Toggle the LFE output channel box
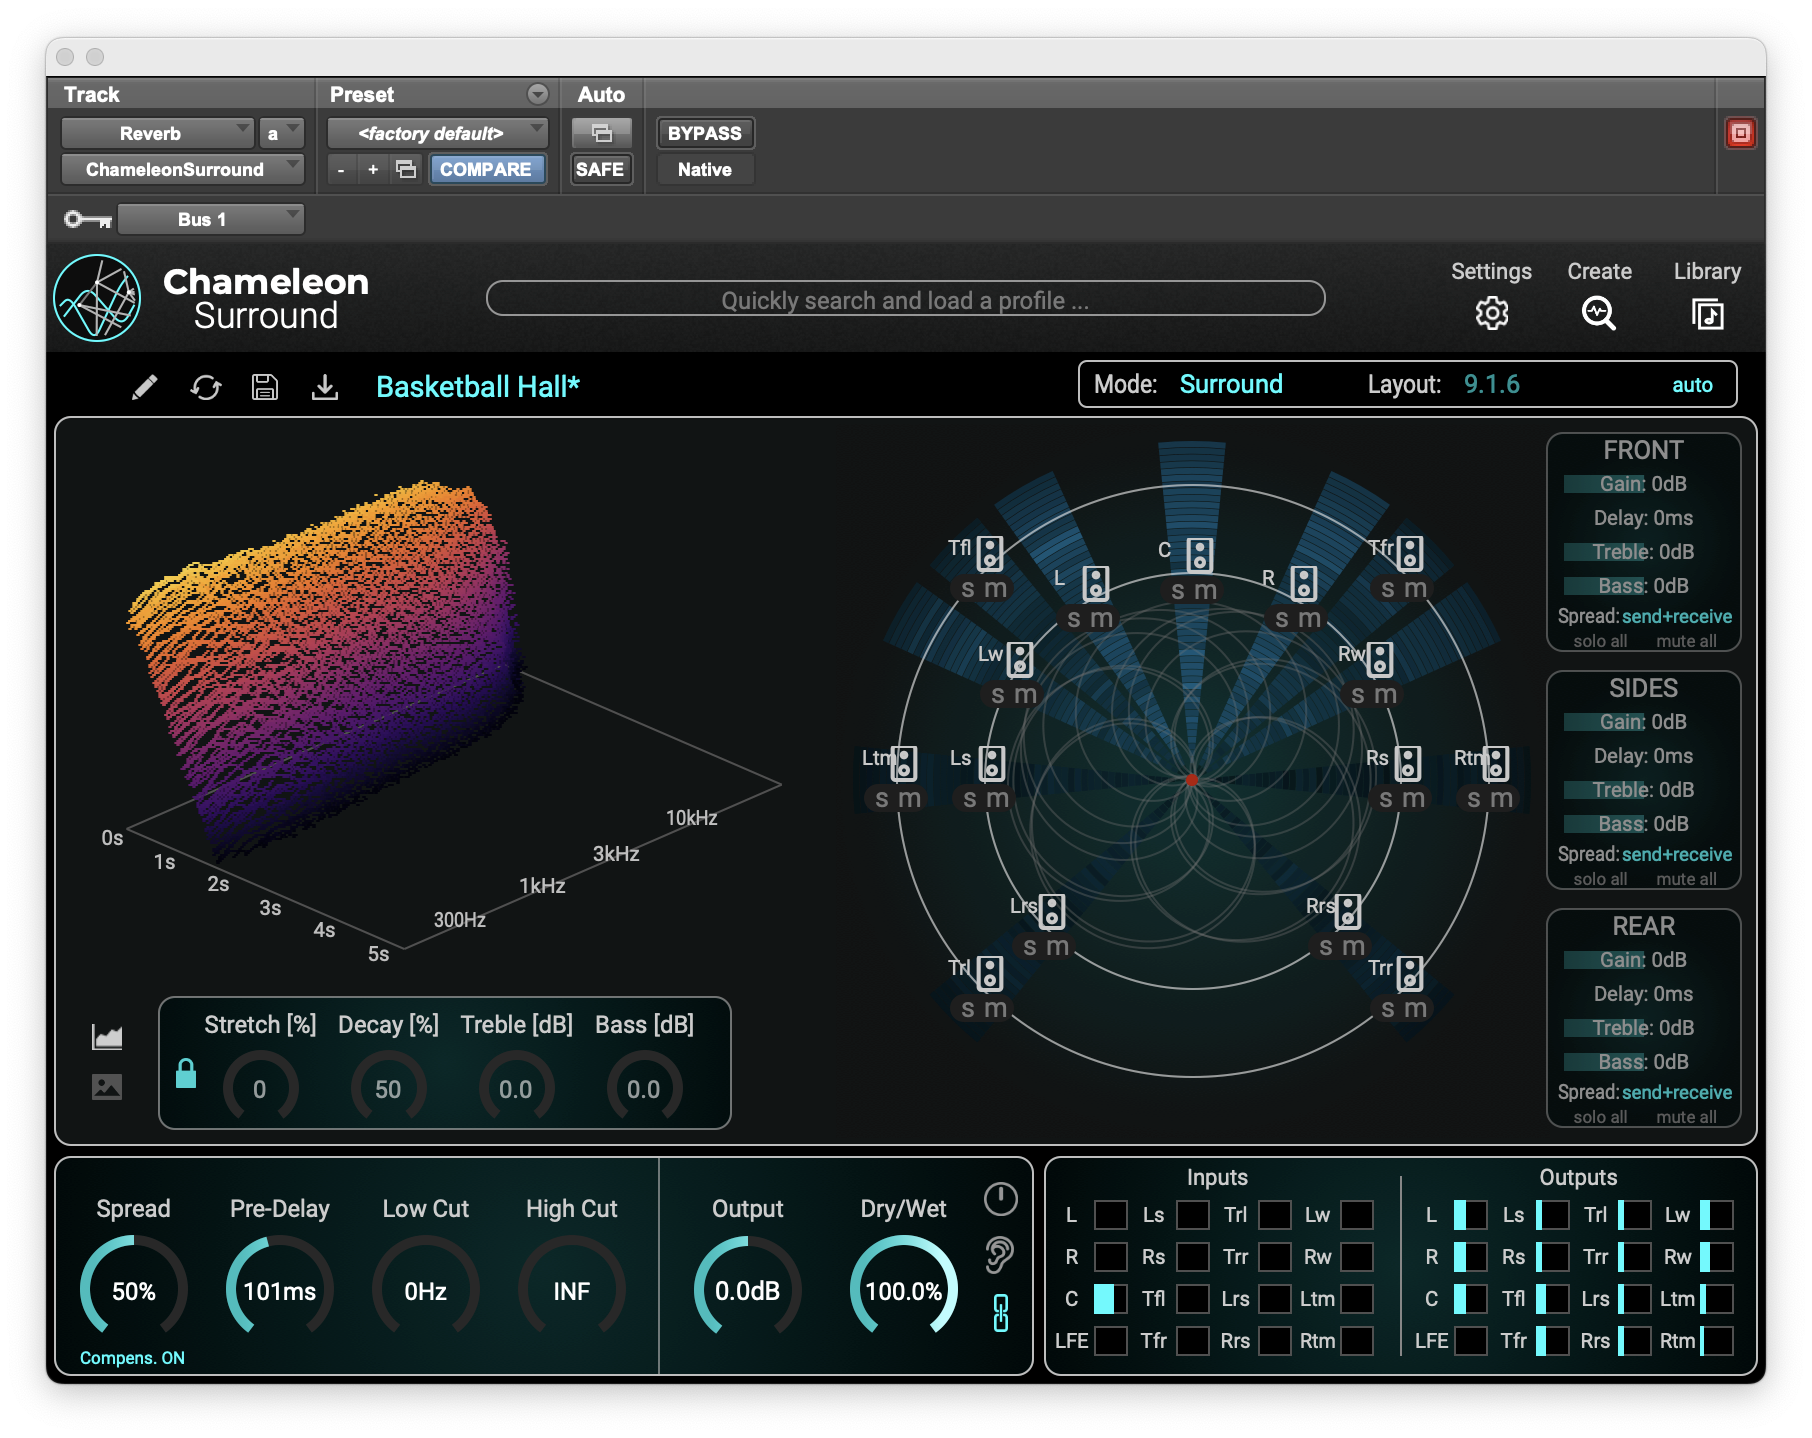 pos(1470,1341)
